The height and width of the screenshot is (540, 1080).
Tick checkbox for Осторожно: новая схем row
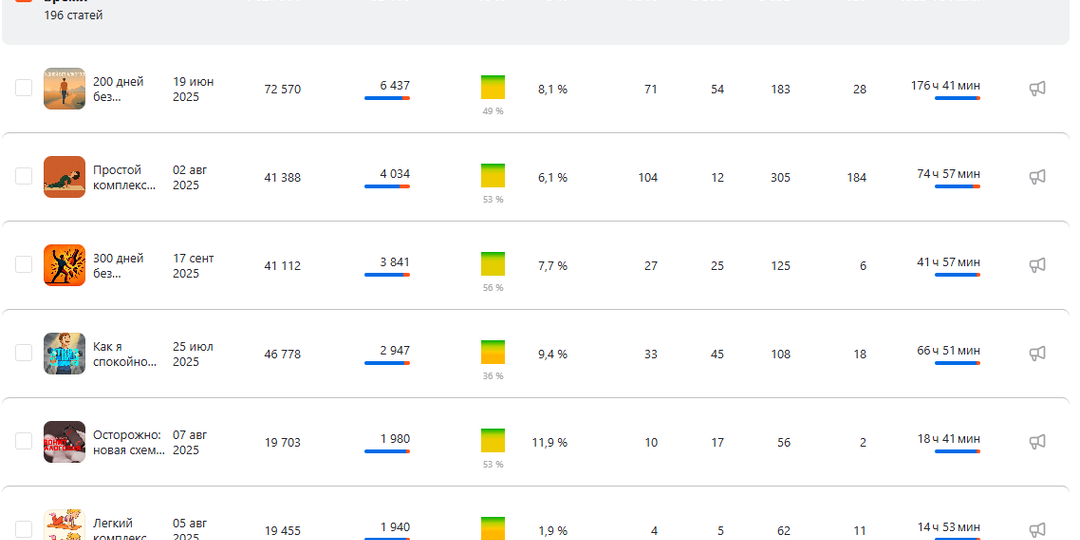click(x=23, y=440)
